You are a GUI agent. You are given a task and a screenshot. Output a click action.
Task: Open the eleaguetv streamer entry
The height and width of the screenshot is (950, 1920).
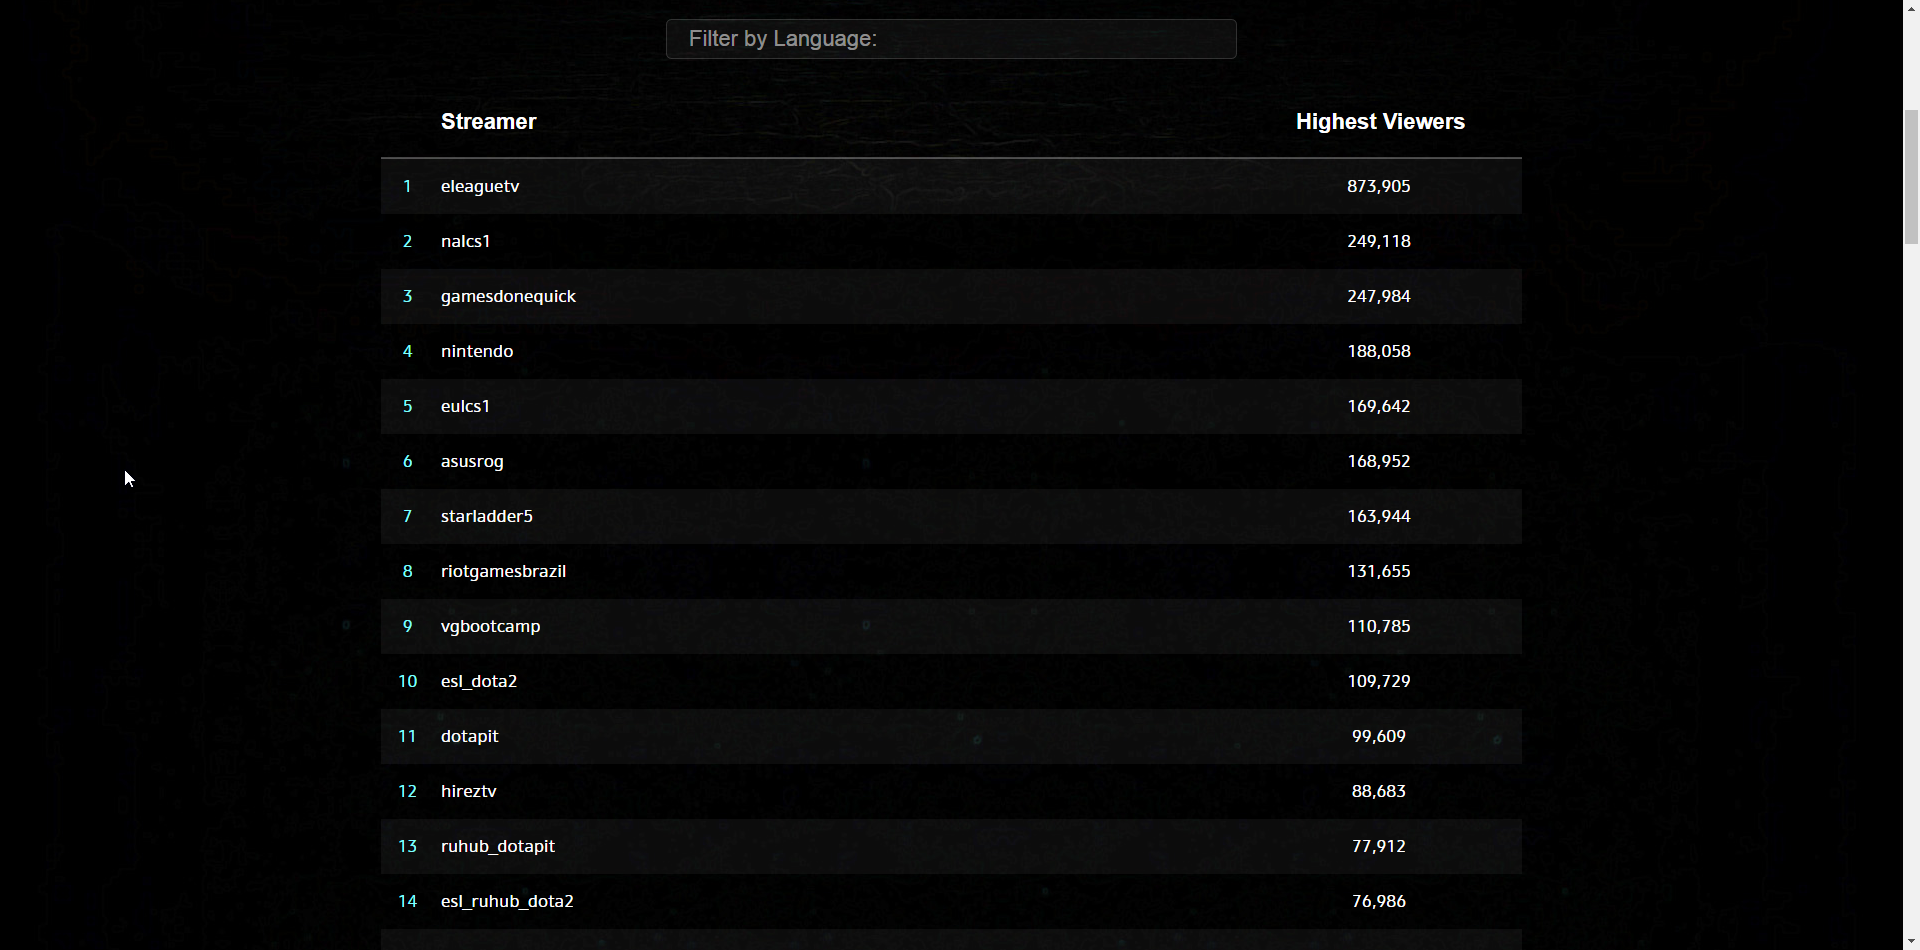tap(480, 186)
